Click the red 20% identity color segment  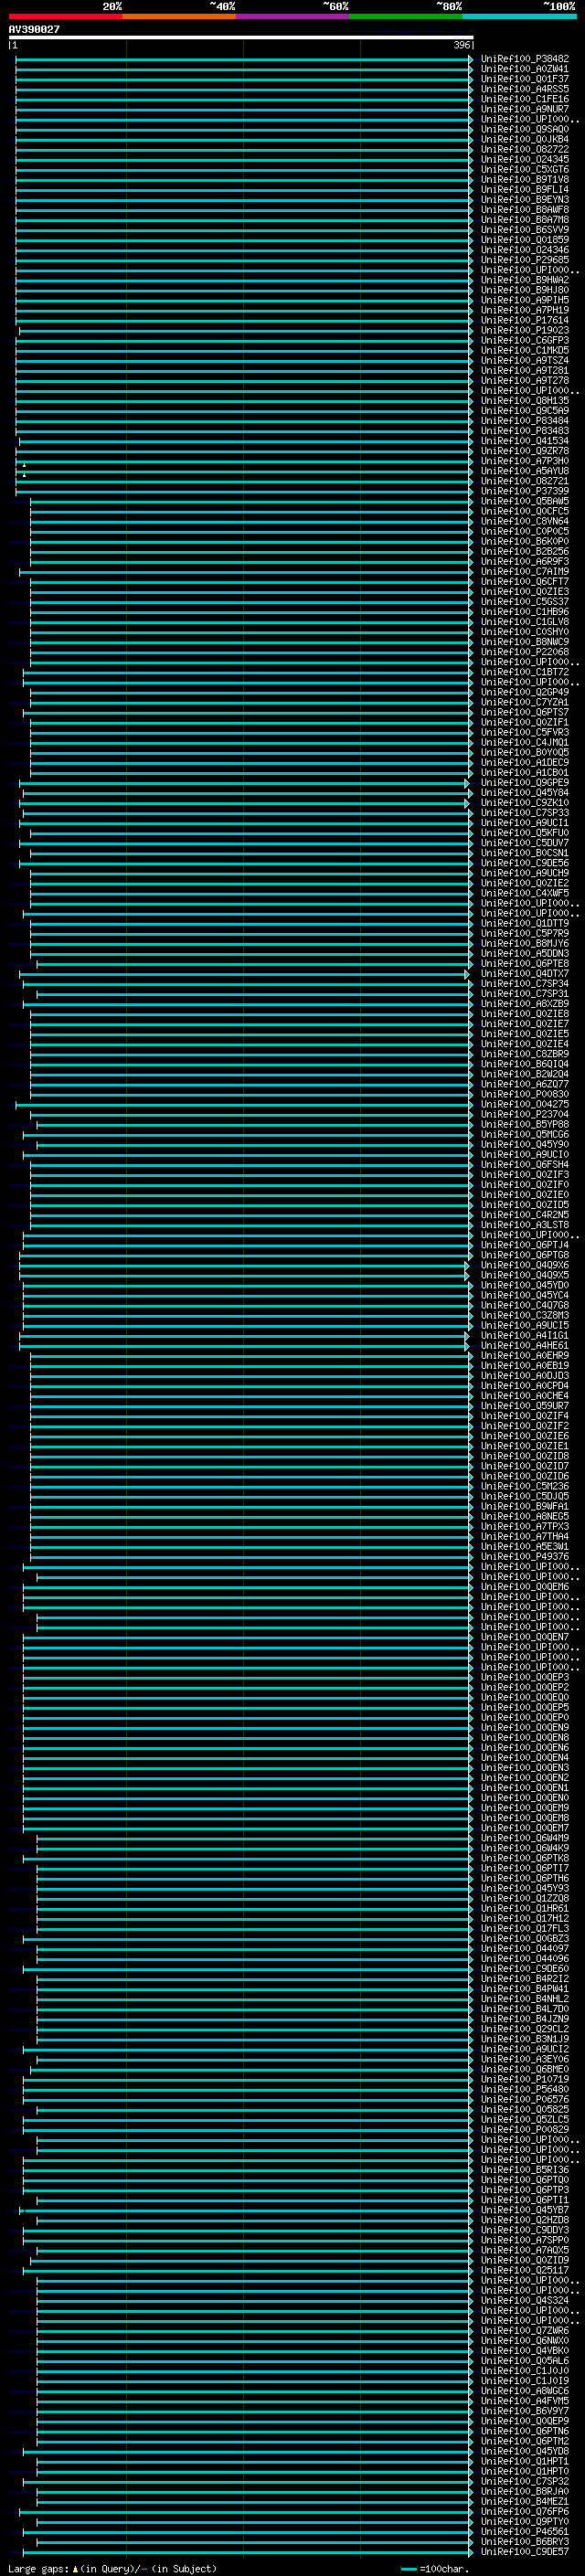click(x=65, y=16)
